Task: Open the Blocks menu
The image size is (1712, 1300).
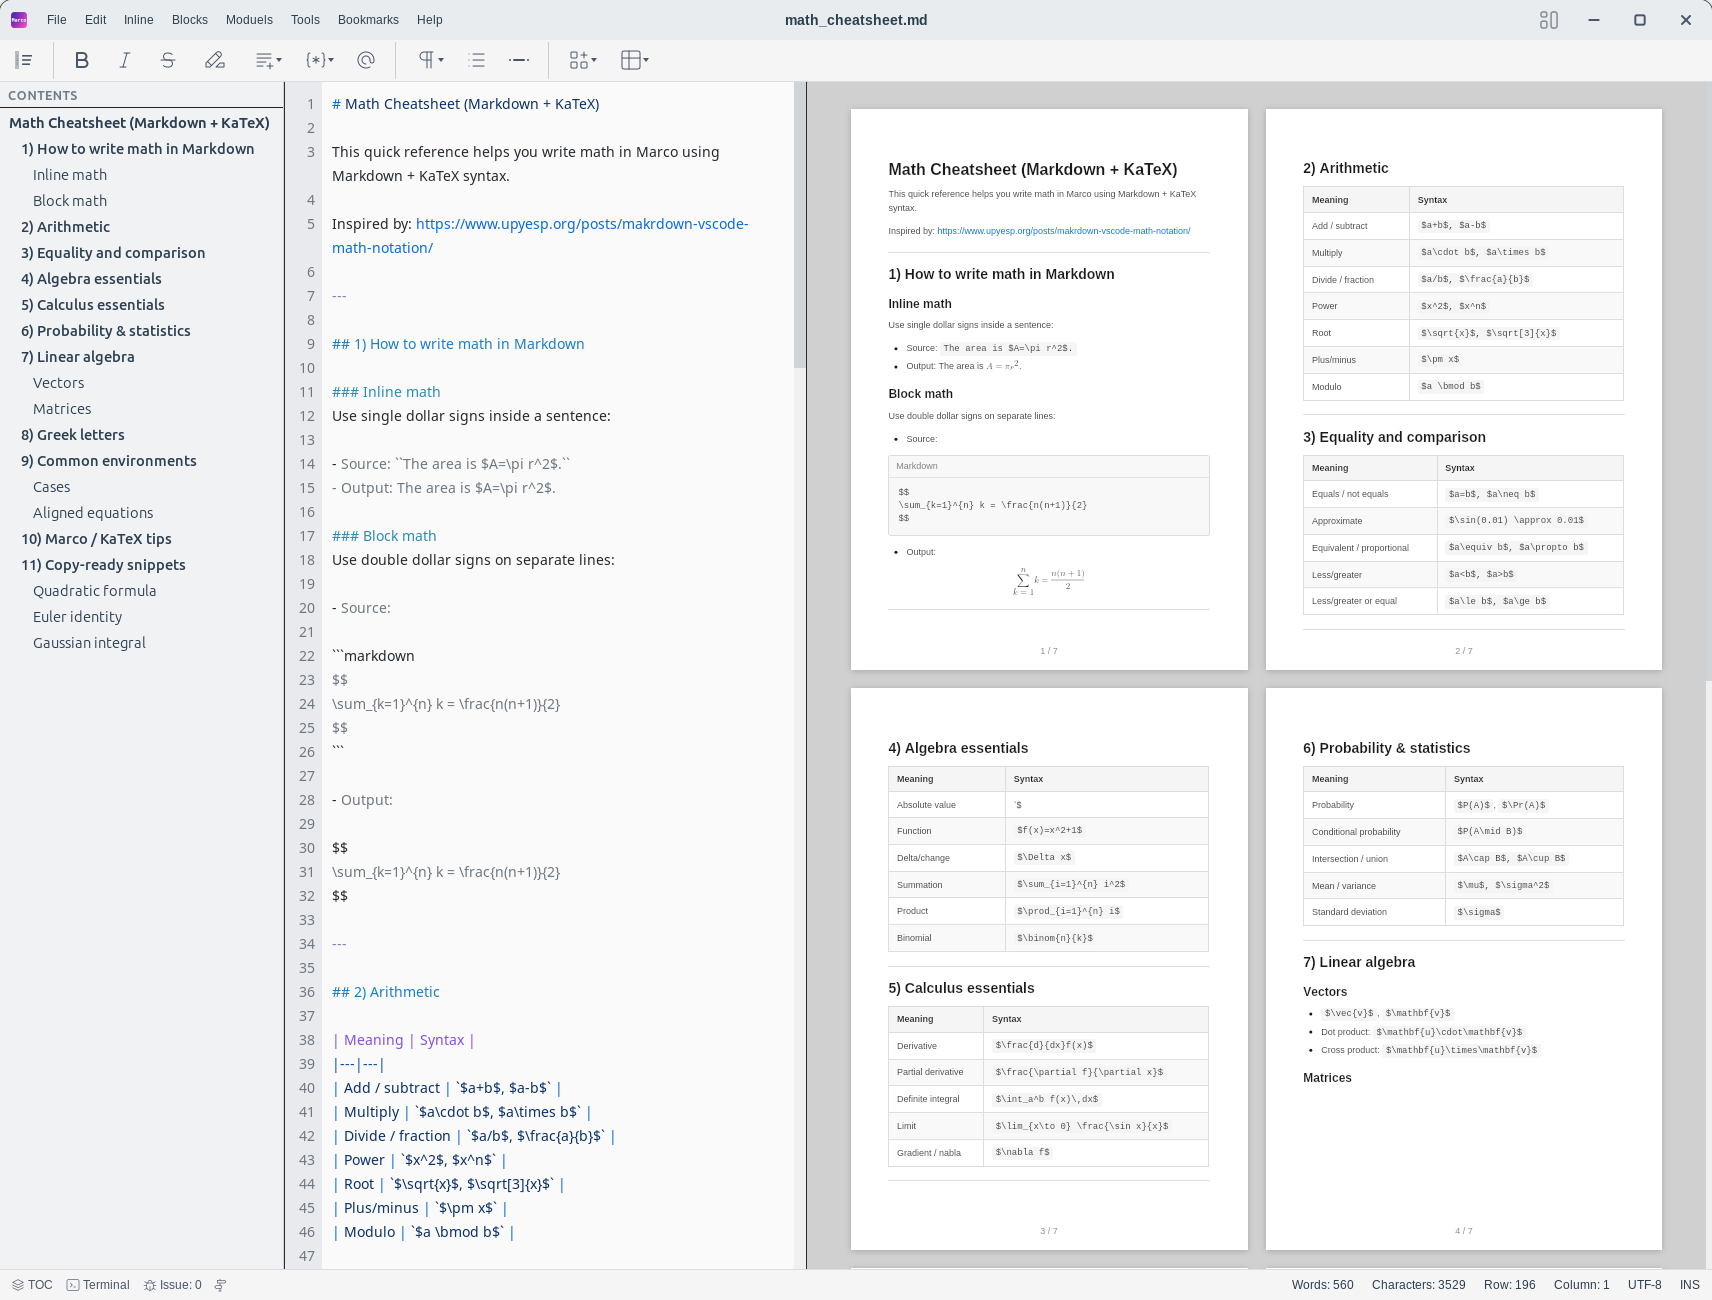Action: click(x=190, y=20)
